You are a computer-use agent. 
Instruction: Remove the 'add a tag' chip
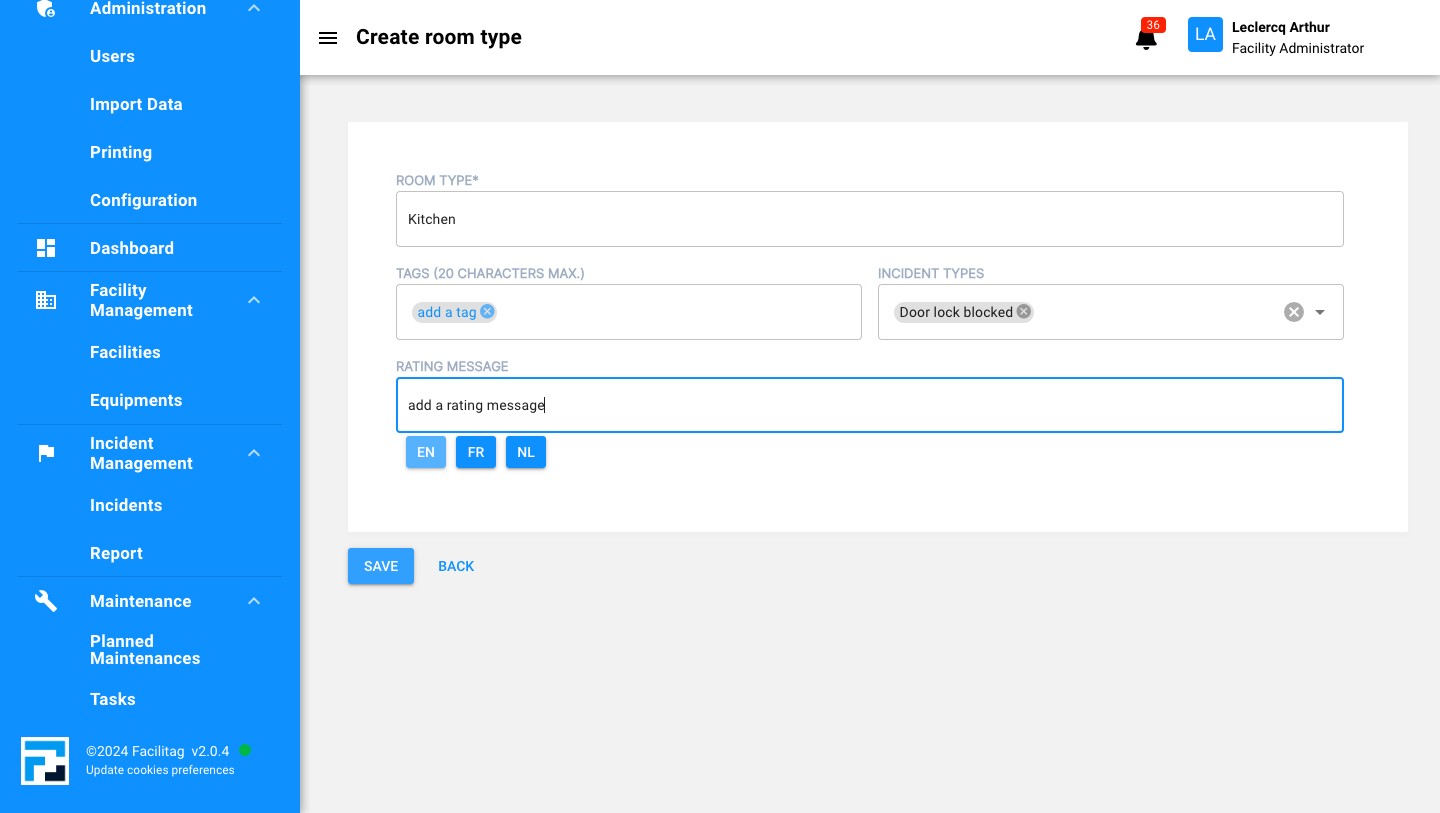coord(487,312)
